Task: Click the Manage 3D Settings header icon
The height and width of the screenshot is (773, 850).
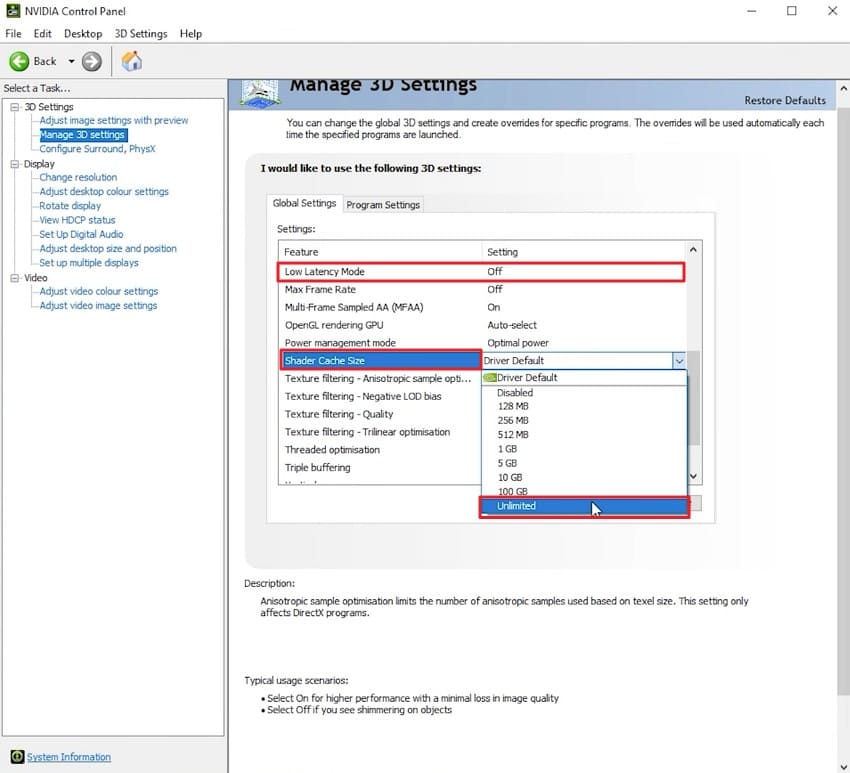Action: 261,93
